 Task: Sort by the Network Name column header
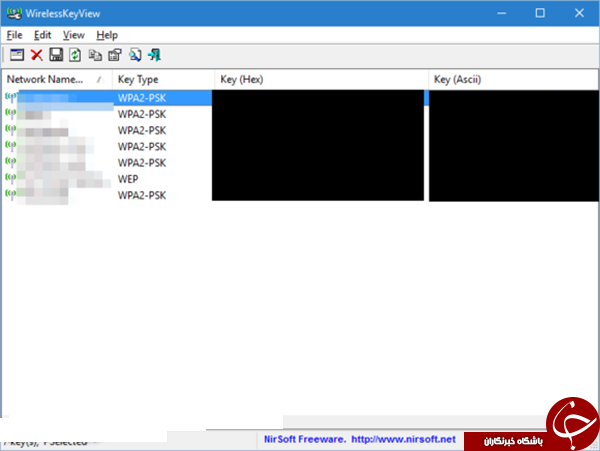(x=57, y=80)
